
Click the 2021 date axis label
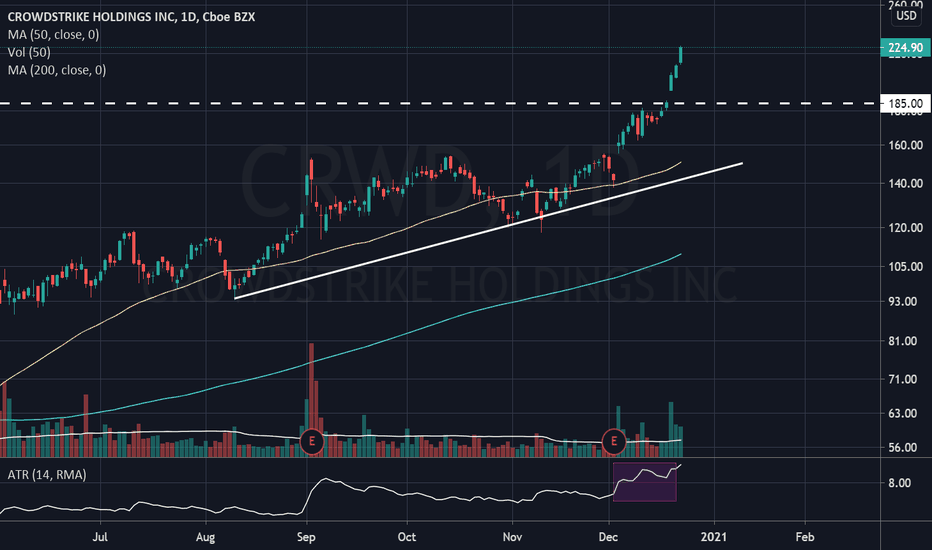tap(713, 537)
